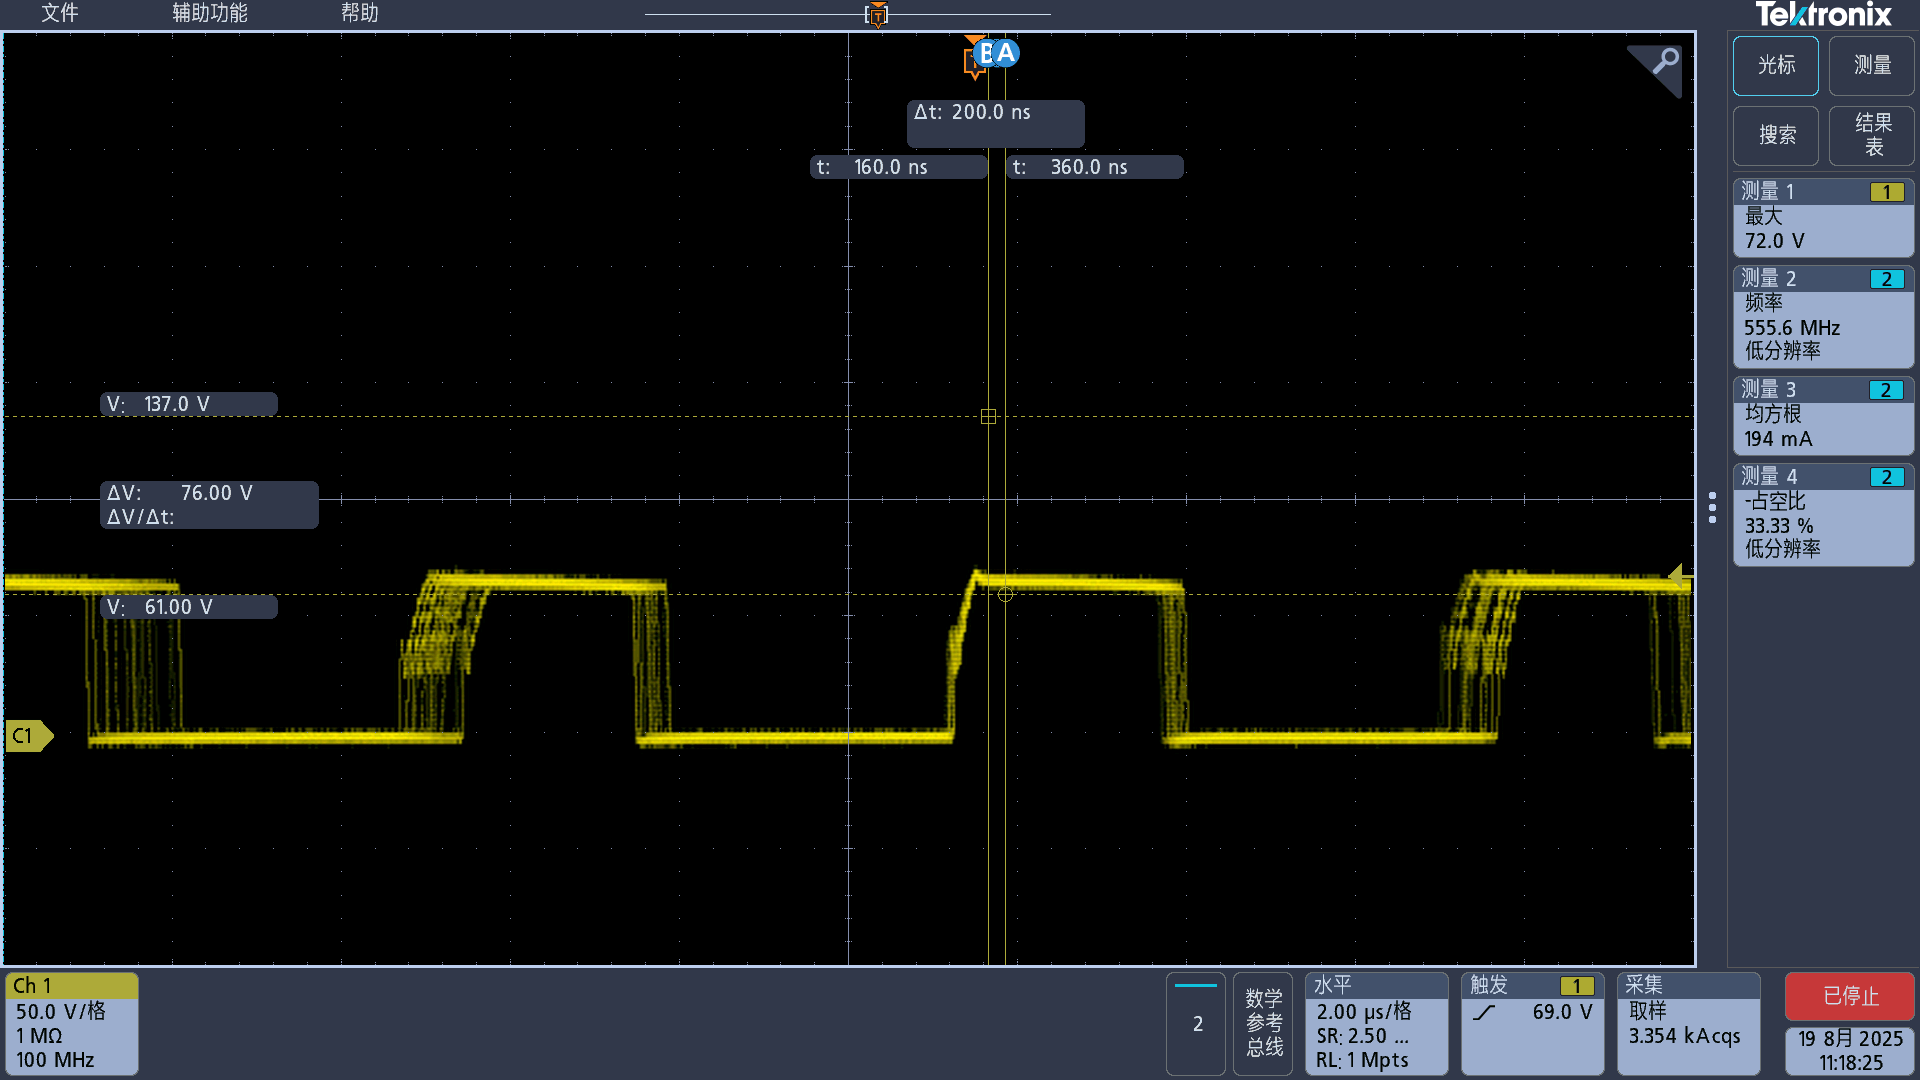Open the 触发 (Trigger) settings badge

[x=1532, y=1023]
